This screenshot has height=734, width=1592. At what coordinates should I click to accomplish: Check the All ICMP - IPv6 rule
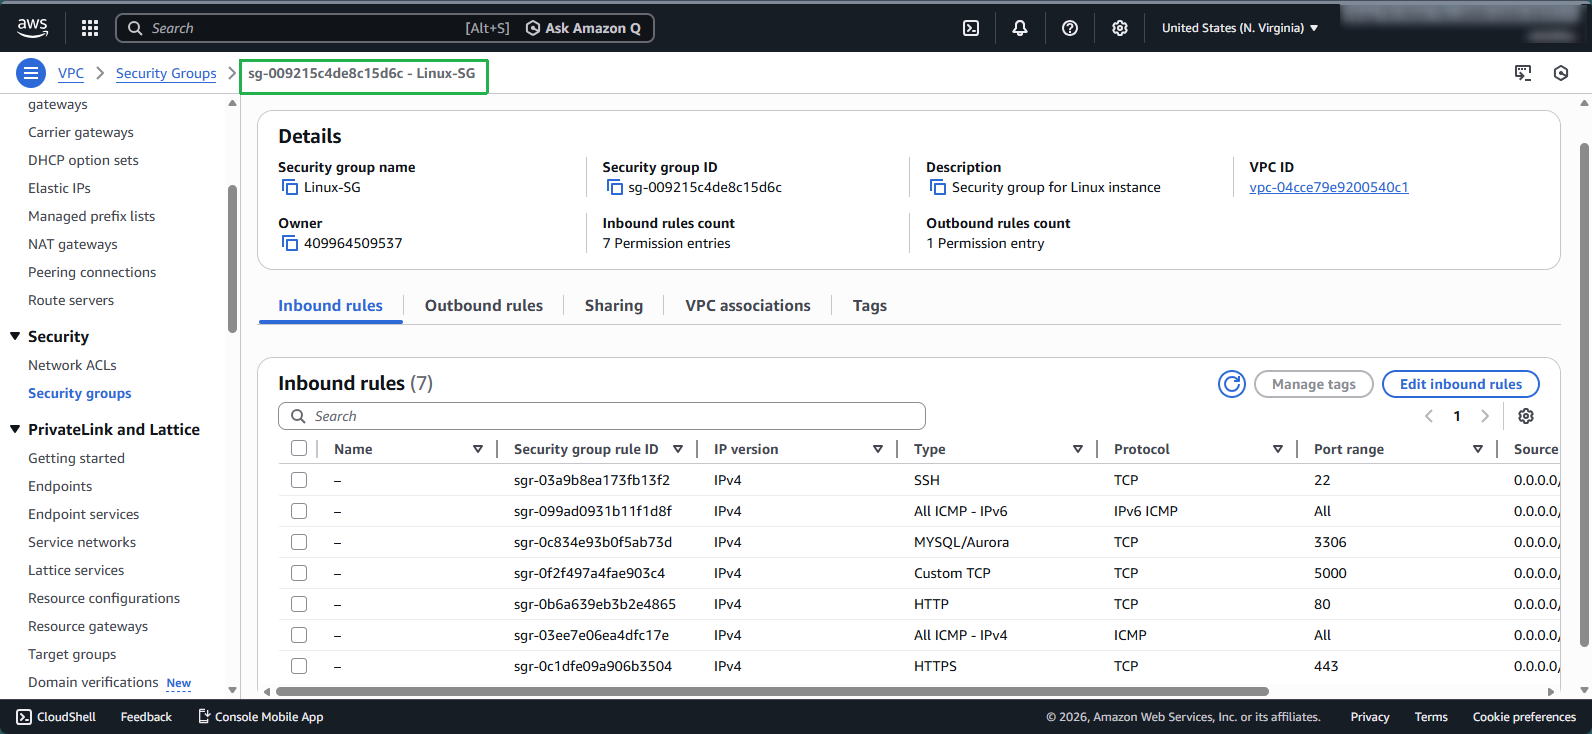[299, 511]
